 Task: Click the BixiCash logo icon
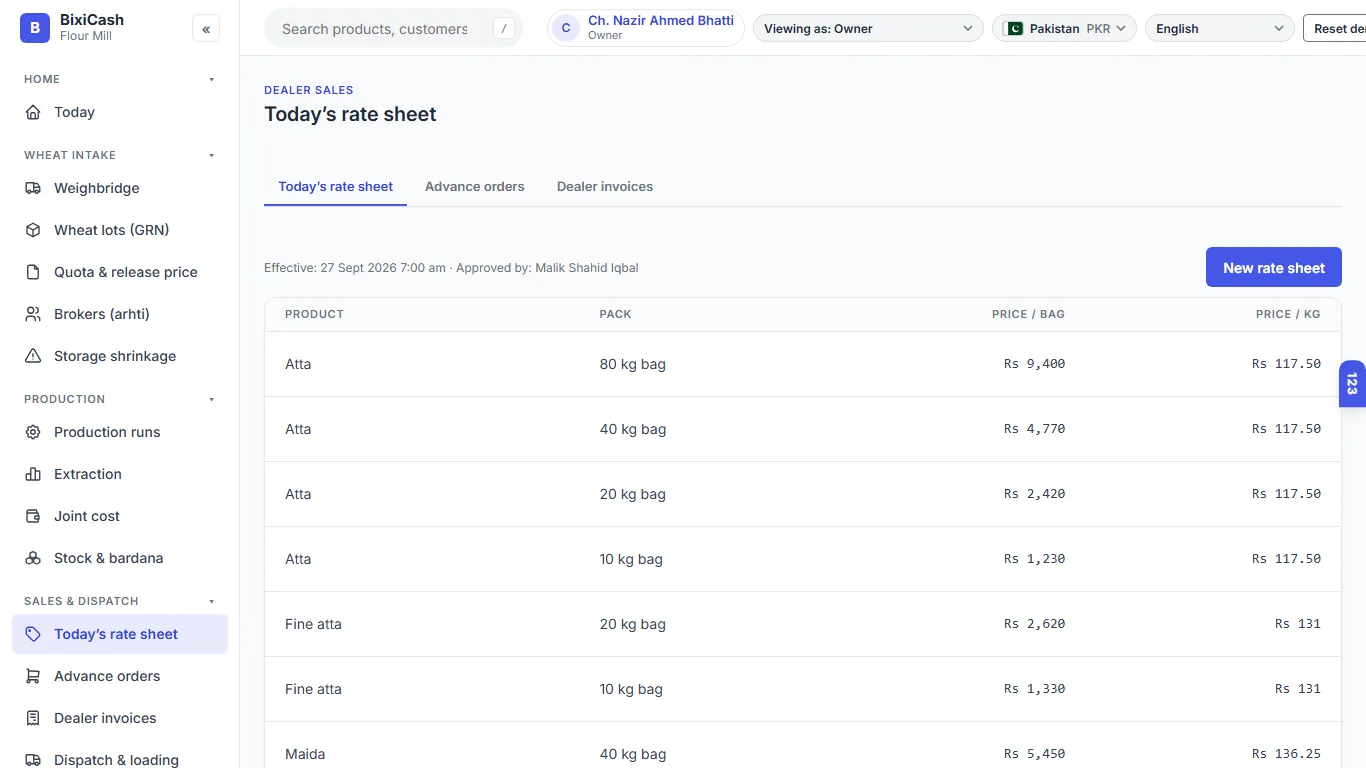34,28
